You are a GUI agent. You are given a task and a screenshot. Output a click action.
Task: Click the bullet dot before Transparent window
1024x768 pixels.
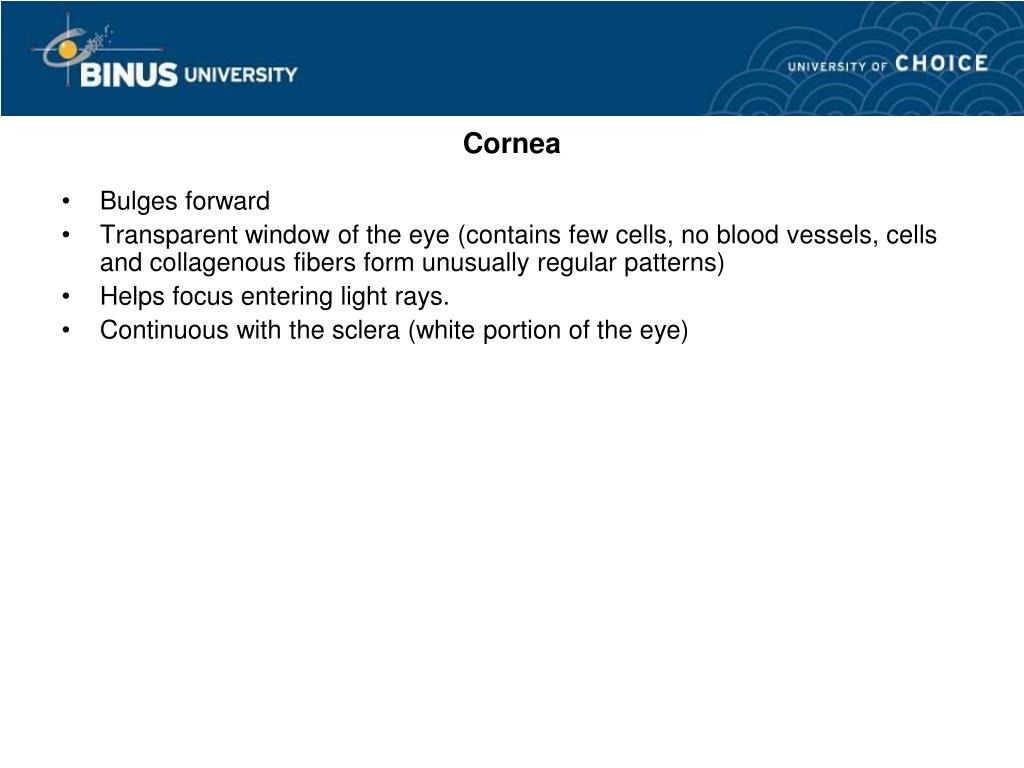[x=66, y=234]
